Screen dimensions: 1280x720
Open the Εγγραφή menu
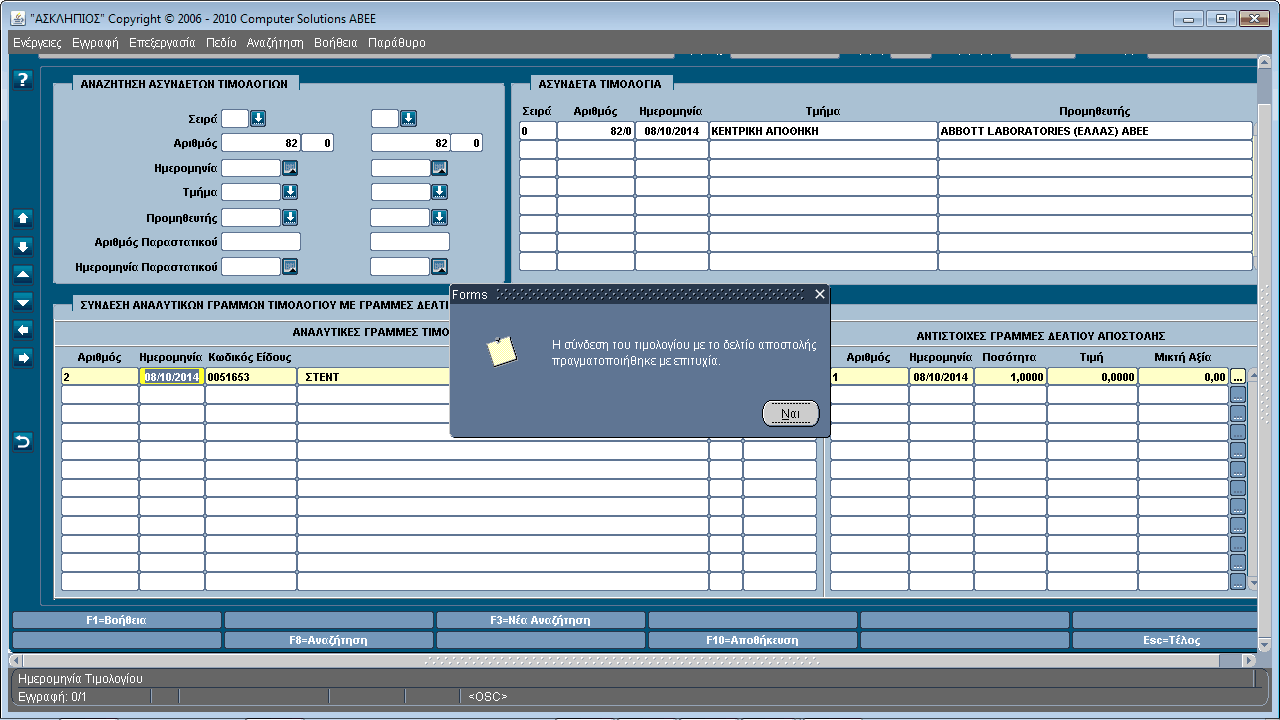(95, 43)
